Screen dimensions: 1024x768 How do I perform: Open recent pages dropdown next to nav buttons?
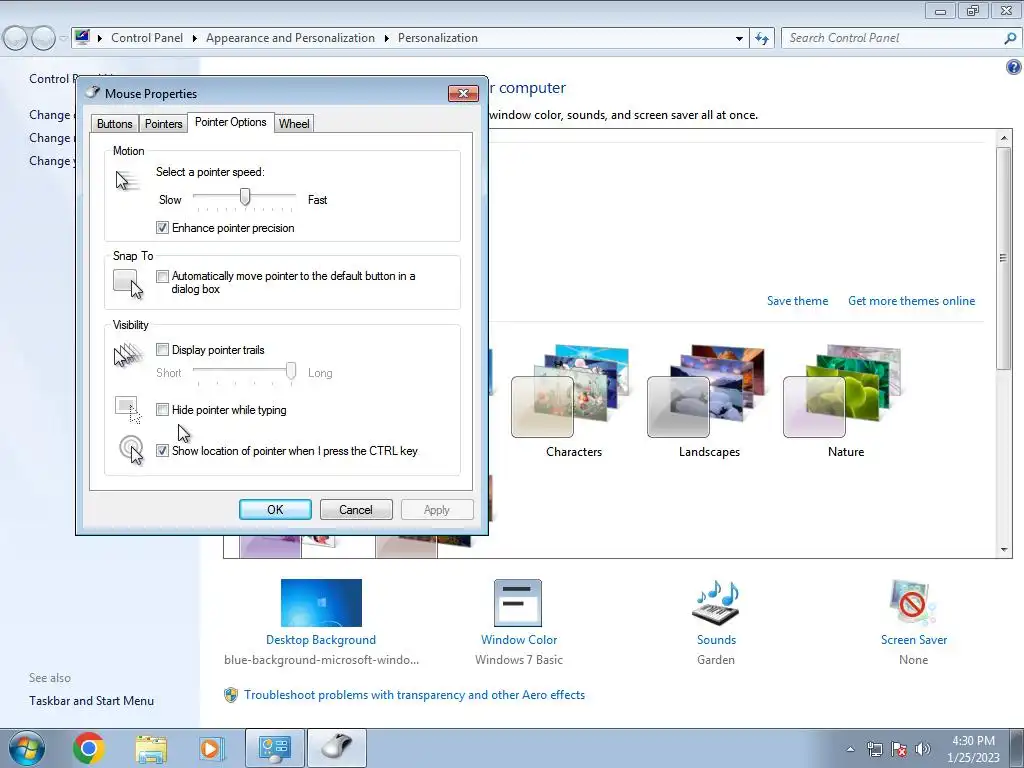pyautogui.click(x=63, y=39)
